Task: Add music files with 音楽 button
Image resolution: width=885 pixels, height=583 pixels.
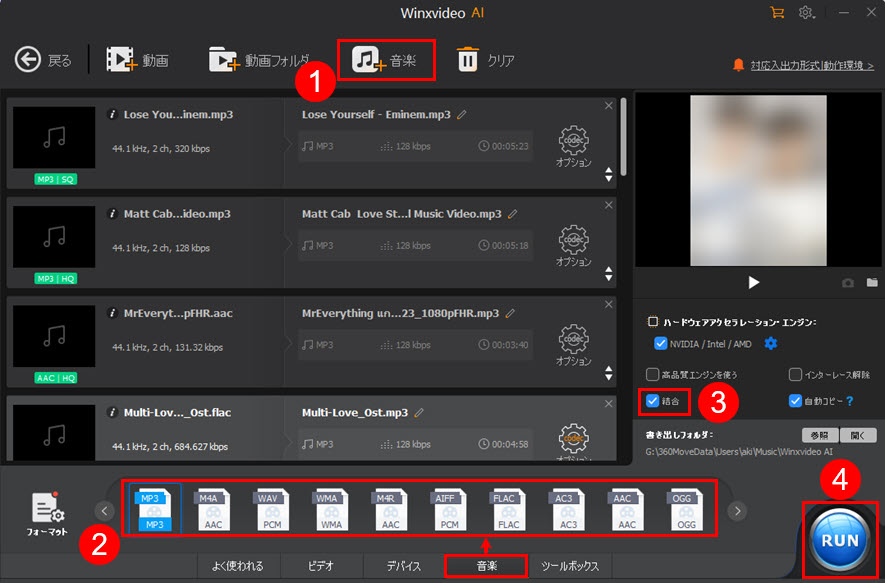Action: point(385,60)
